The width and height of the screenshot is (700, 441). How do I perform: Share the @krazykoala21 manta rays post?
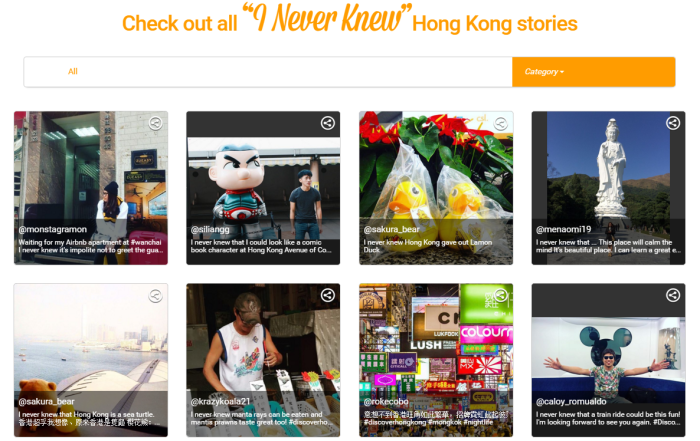pyautogui.click(x=328, y=295)
